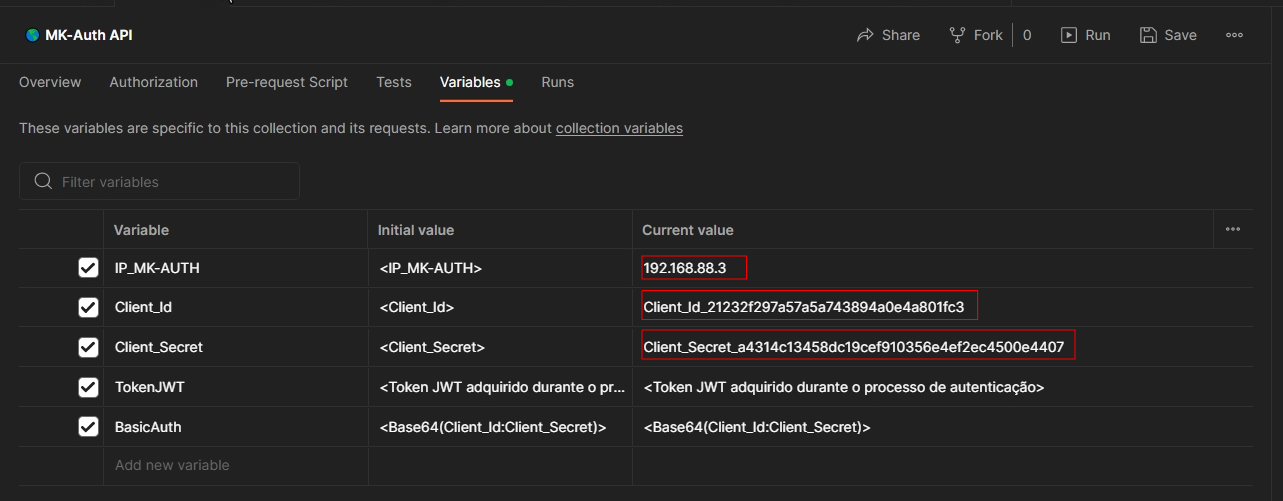1283x501 pixels.
Task: Open the Pre-request Script tab
Action: [286, 82]
